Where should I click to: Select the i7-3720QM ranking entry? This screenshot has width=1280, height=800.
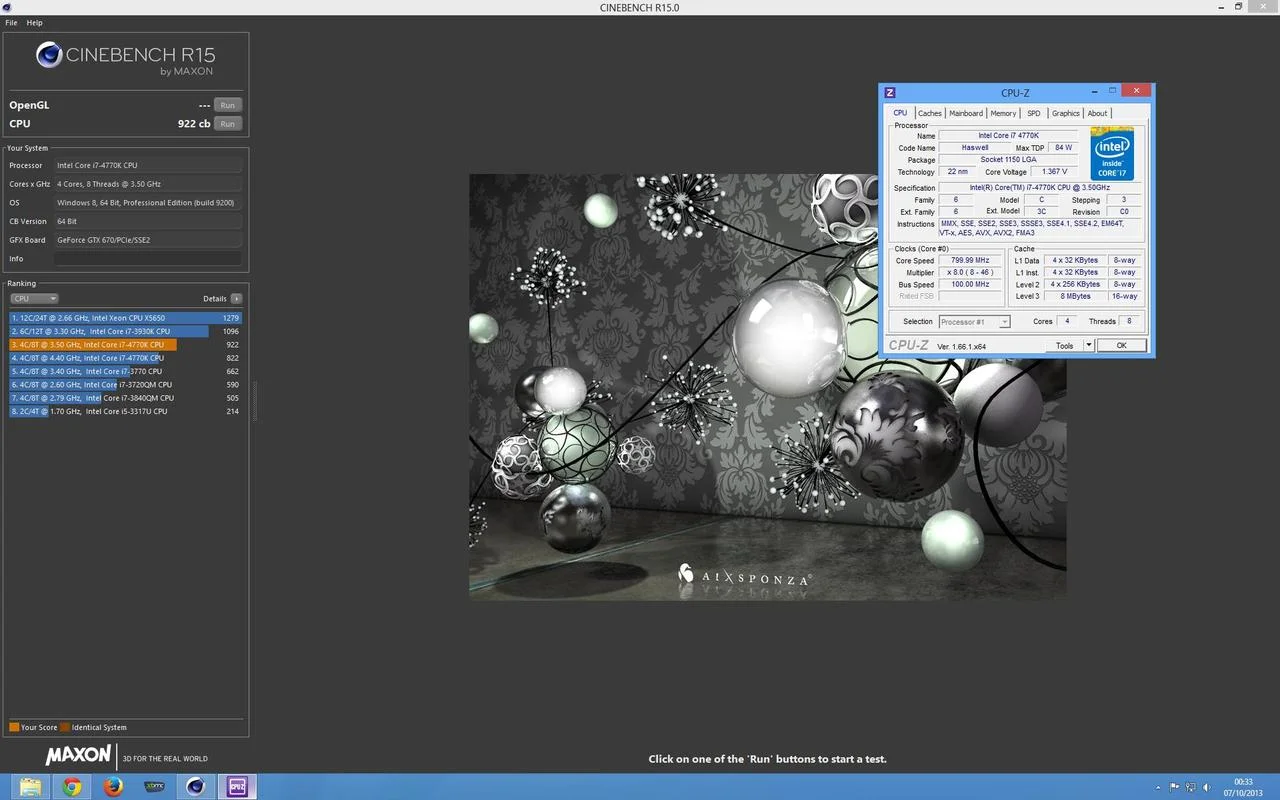pos(125,384)
